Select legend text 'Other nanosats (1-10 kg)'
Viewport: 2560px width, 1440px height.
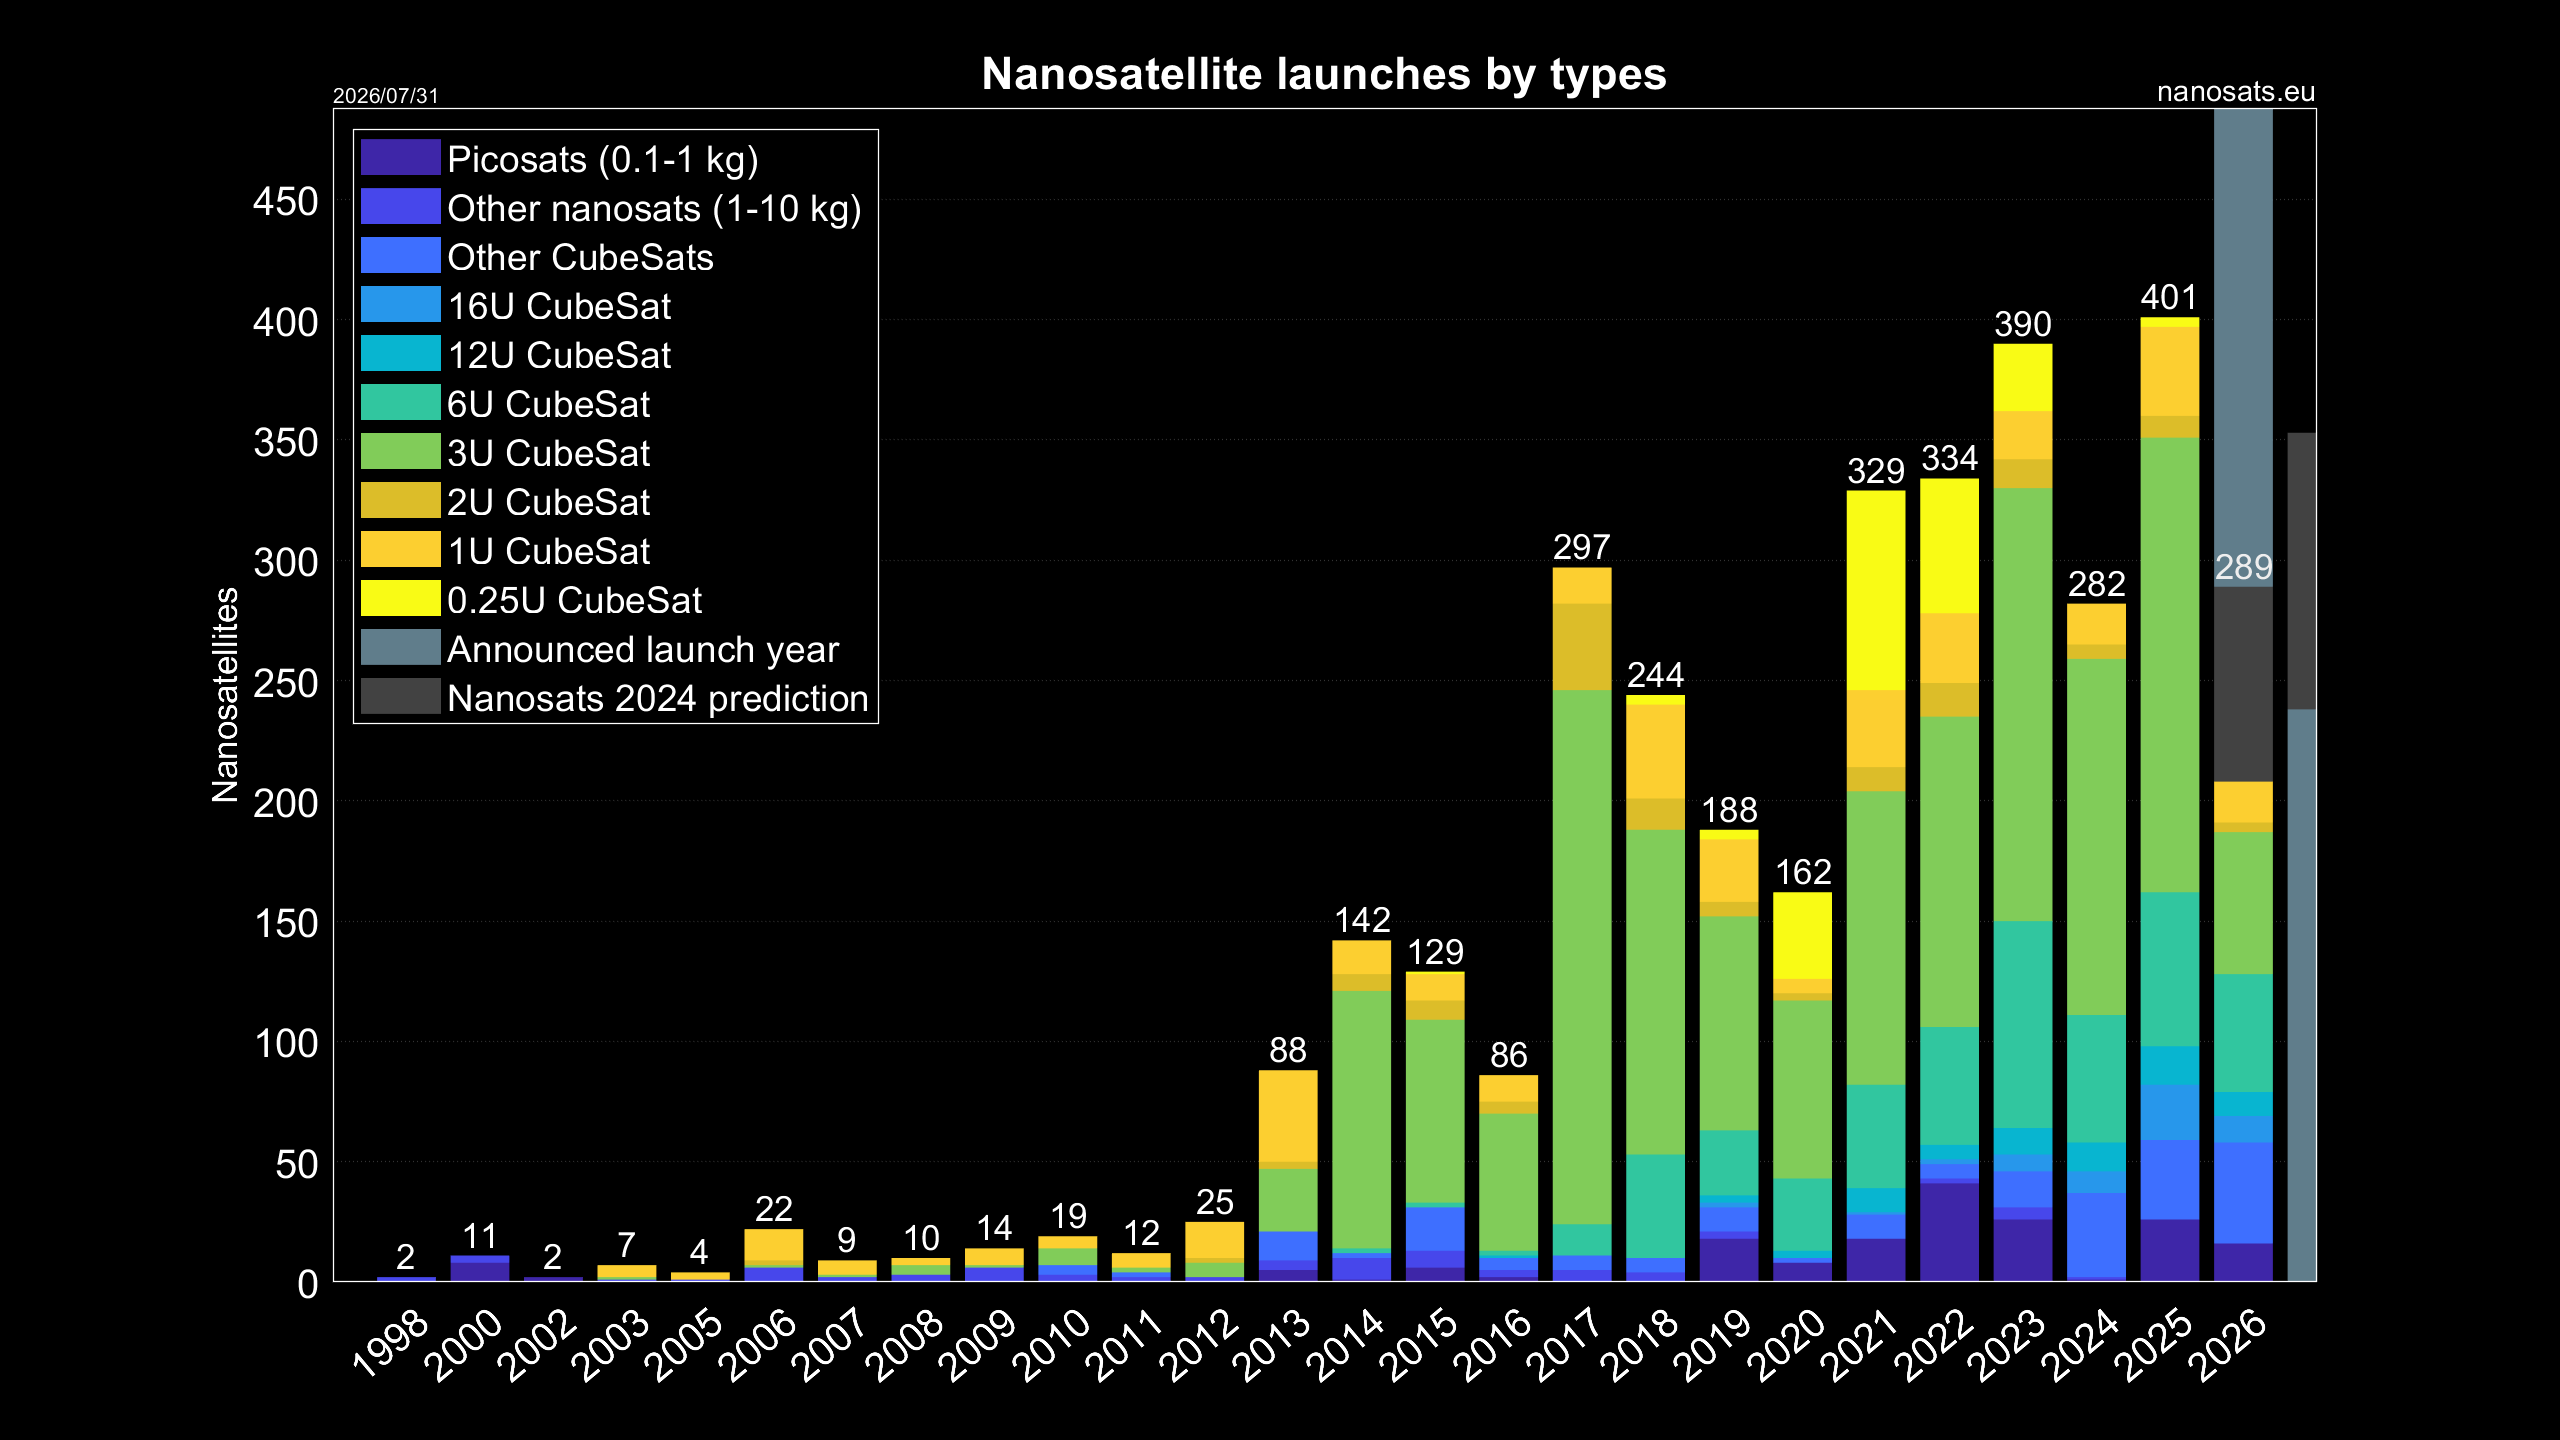(654, 209)
